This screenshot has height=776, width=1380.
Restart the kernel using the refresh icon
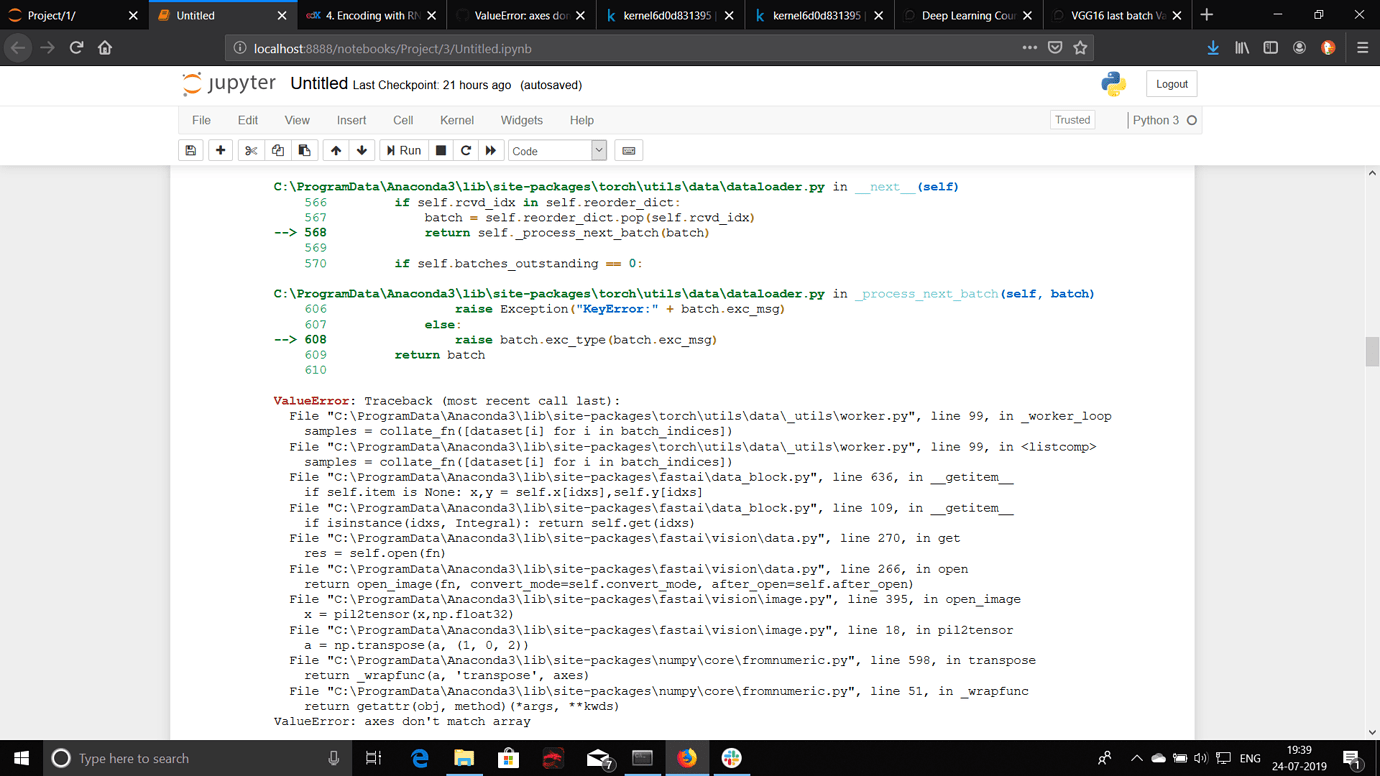465,150
